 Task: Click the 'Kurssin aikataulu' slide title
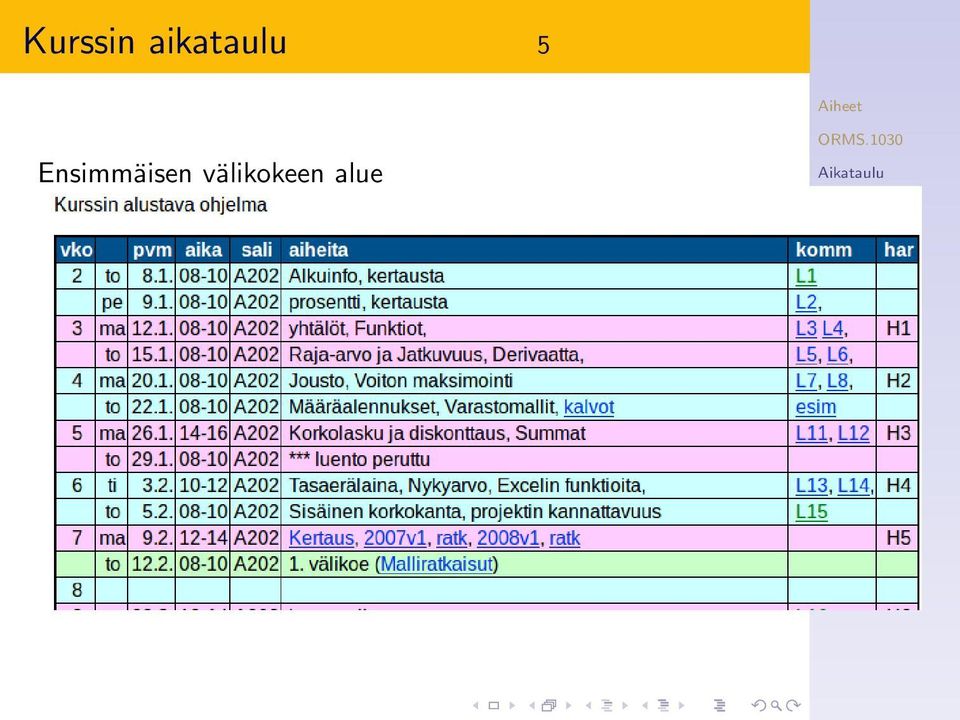click(x=155, y=42)
